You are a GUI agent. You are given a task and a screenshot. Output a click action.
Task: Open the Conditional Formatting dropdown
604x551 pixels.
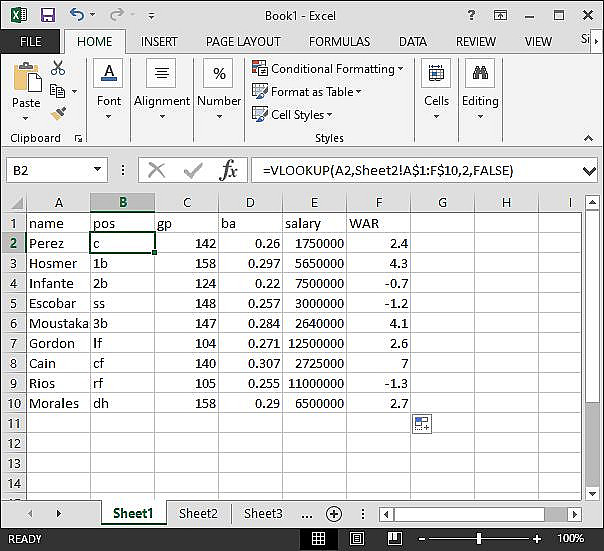(x=327, y=69)
